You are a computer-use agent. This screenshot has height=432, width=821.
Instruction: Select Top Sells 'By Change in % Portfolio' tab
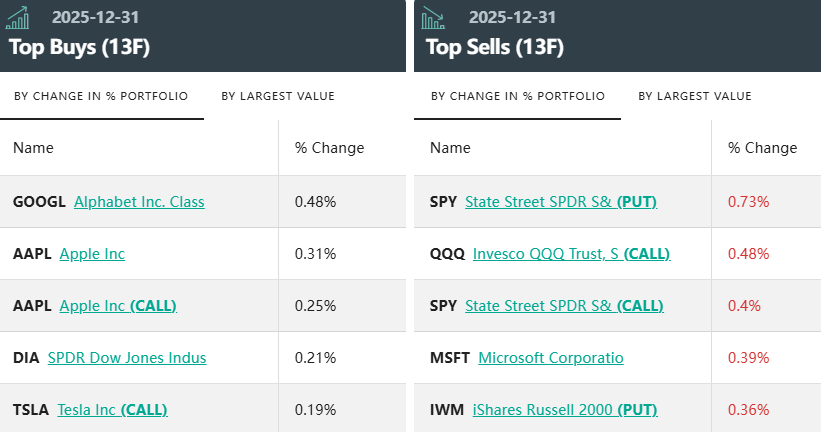pos(517,97)
